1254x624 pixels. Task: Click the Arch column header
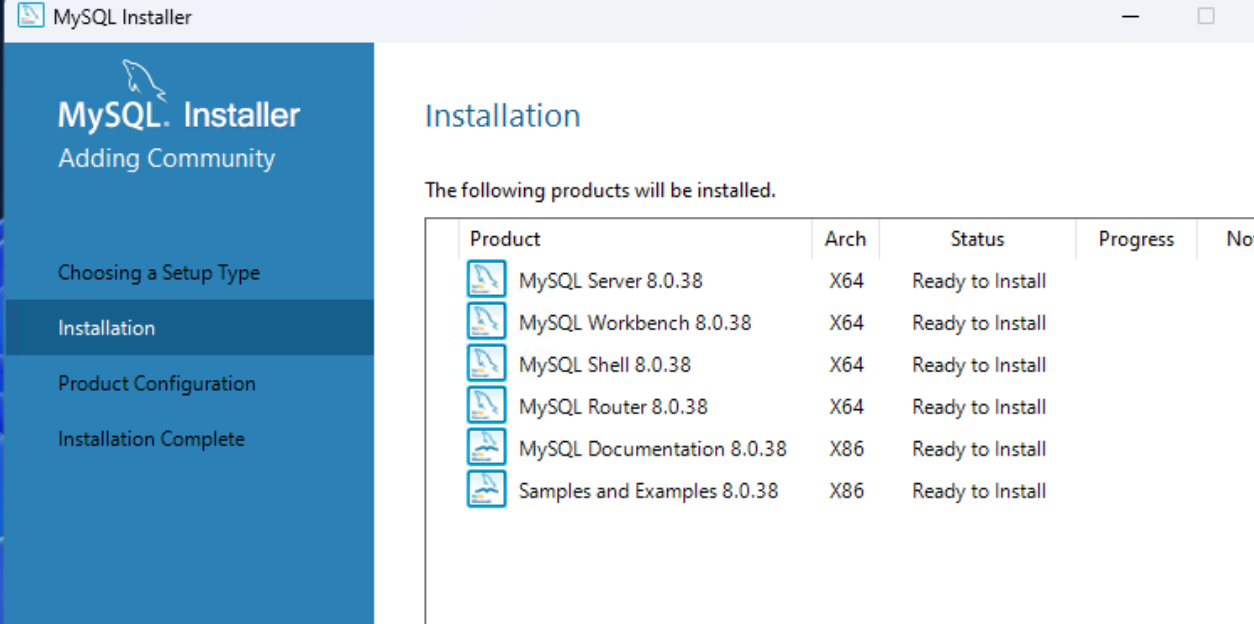pyautogui.click(x=845, y=239)
